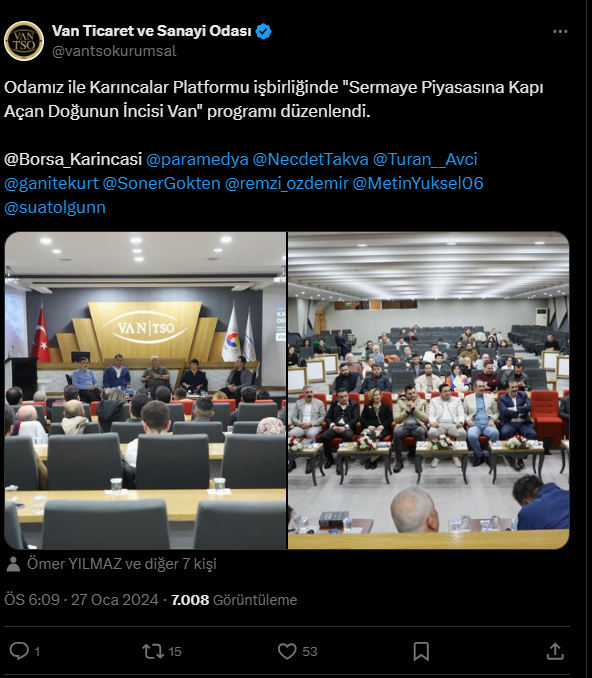Image resolution: width=592 pixels, height=678 pixels.
Task: Open the @NecdetTakva mention
Action: point(310,160)
